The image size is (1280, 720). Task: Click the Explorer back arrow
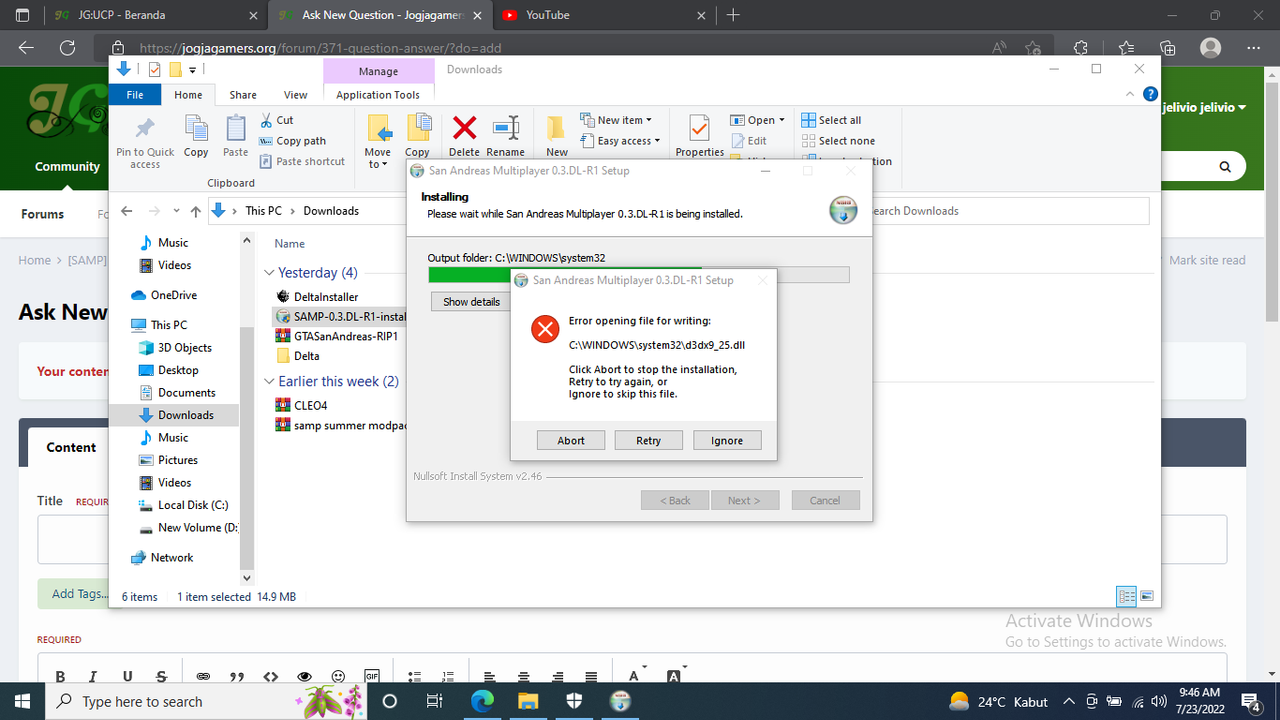127,211
